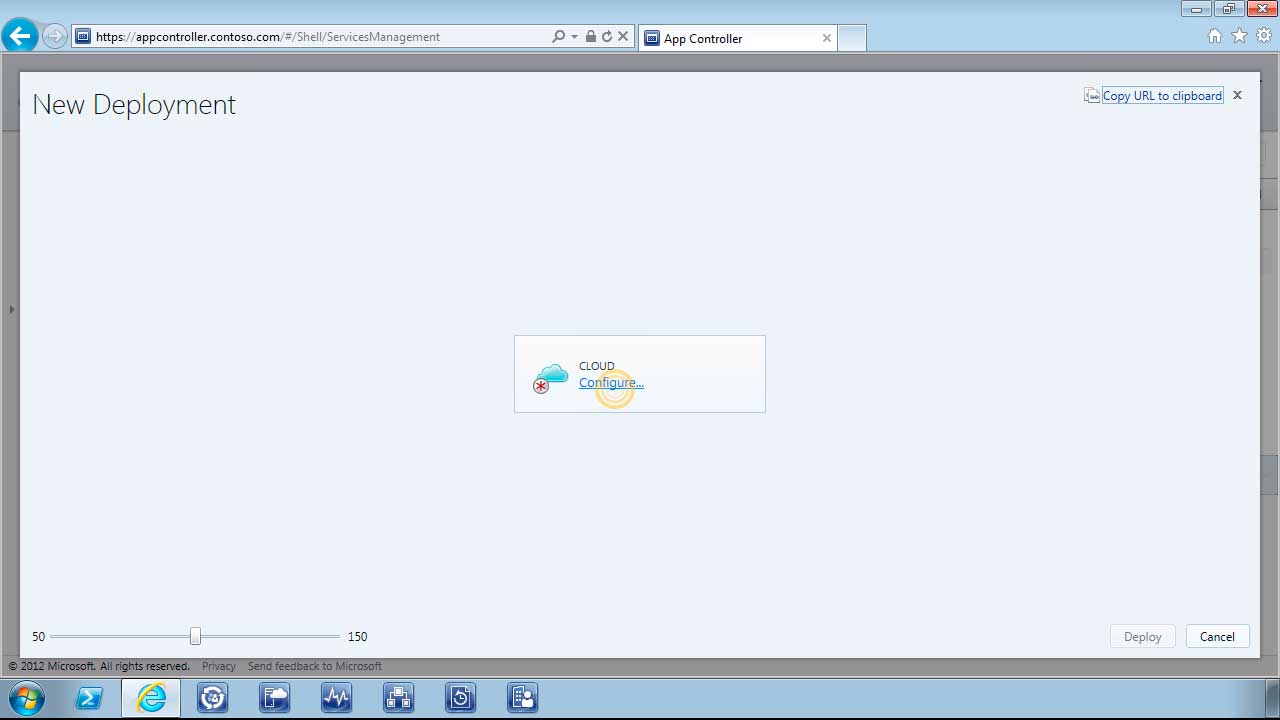Expand the left navigation pane arrow
The image size is (1280, 720).
tap(11, 310)
